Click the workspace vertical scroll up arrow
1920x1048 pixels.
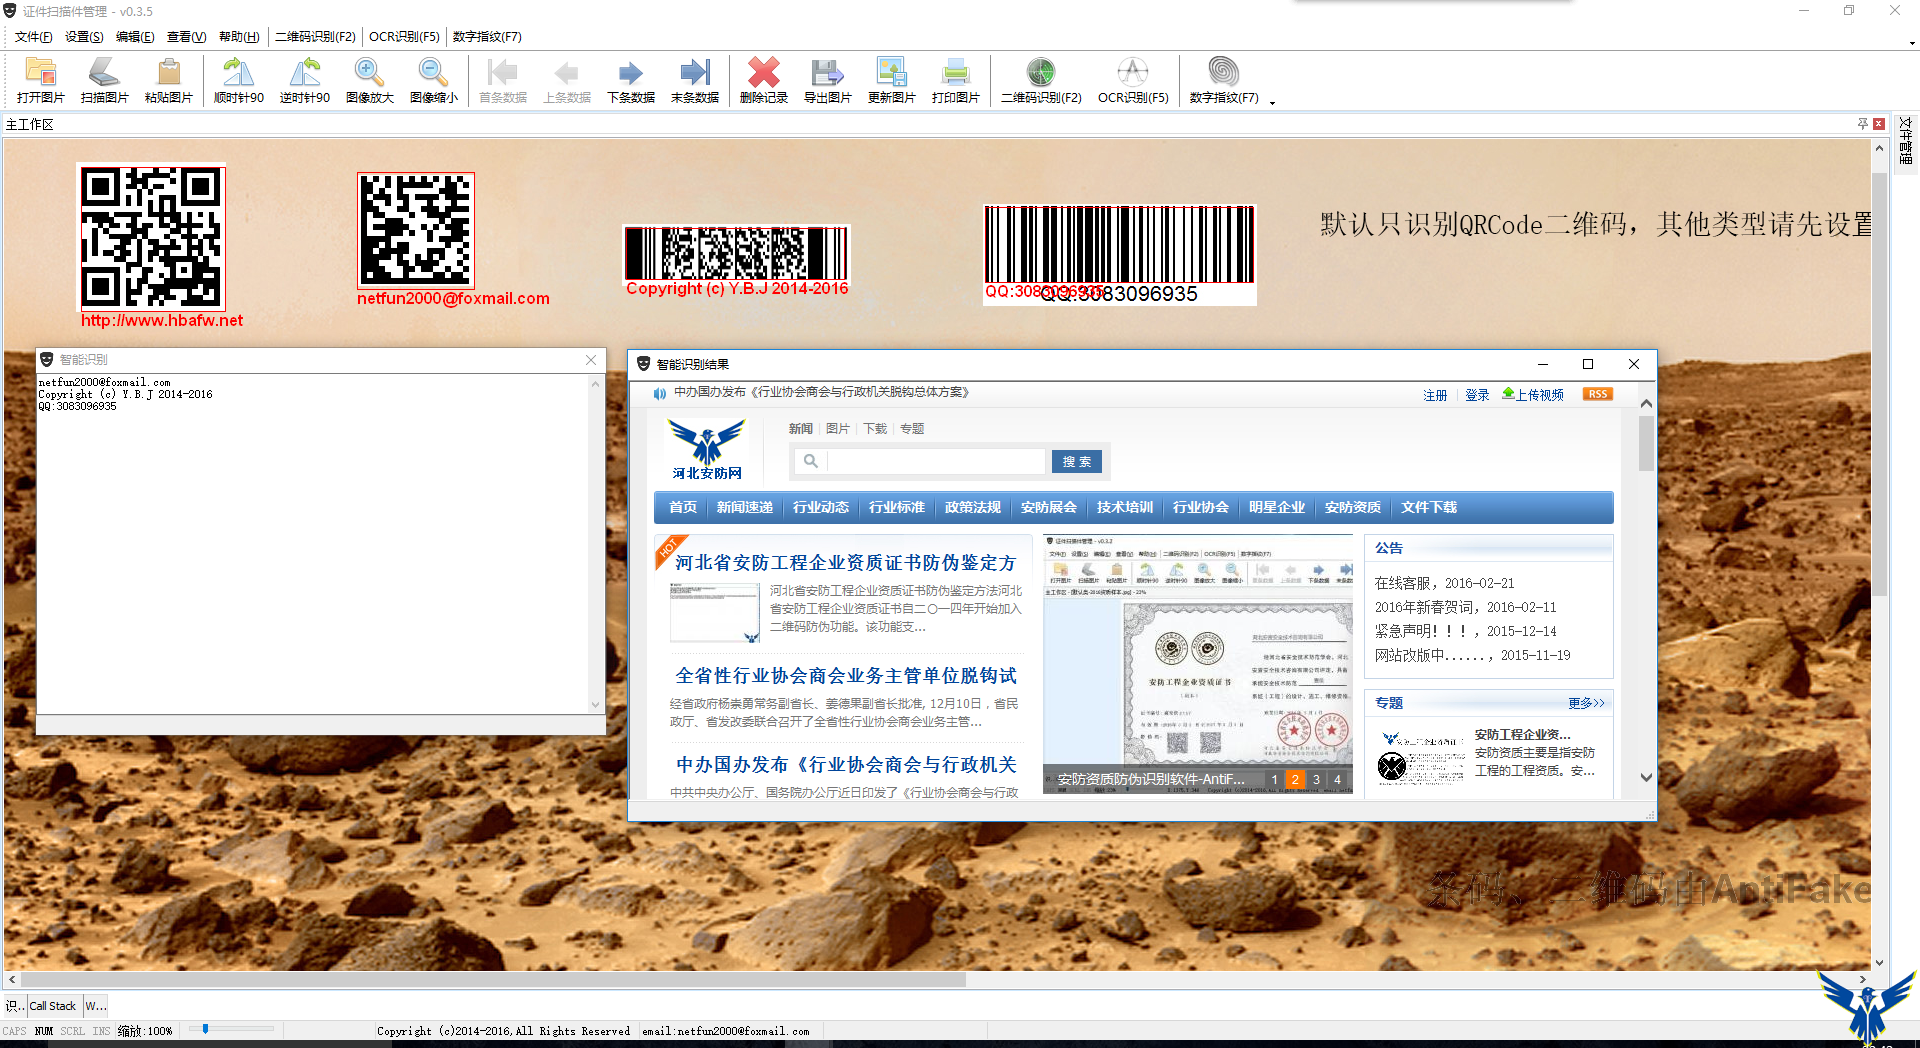click(1879, 148)
